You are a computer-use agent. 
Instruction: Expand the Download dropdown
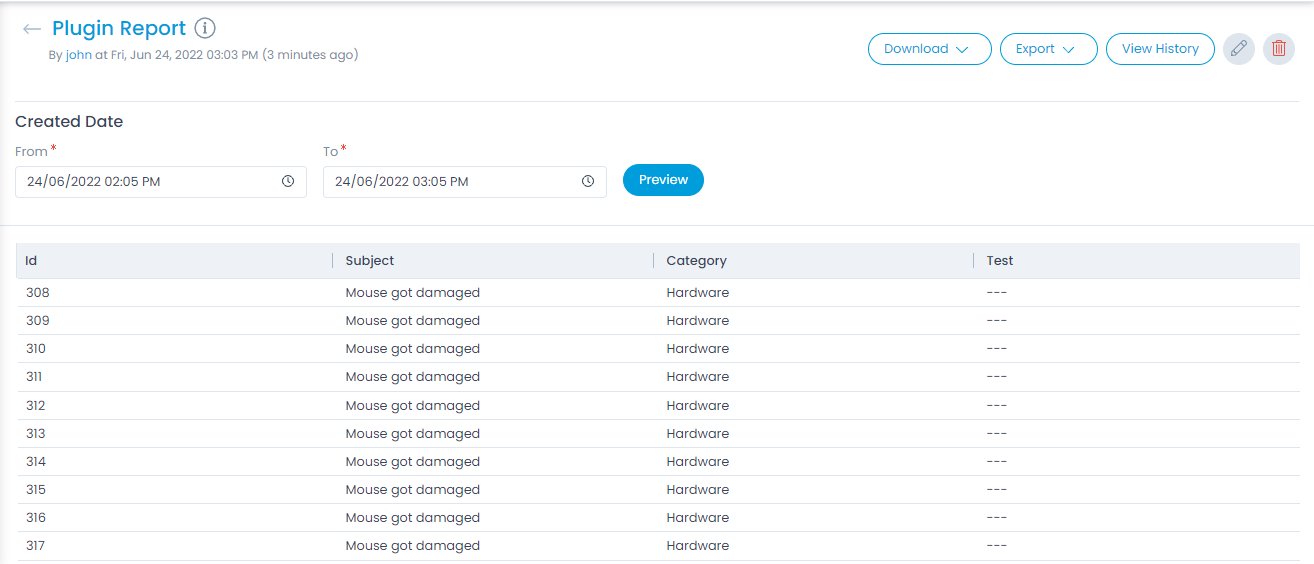tap(929, 49)
